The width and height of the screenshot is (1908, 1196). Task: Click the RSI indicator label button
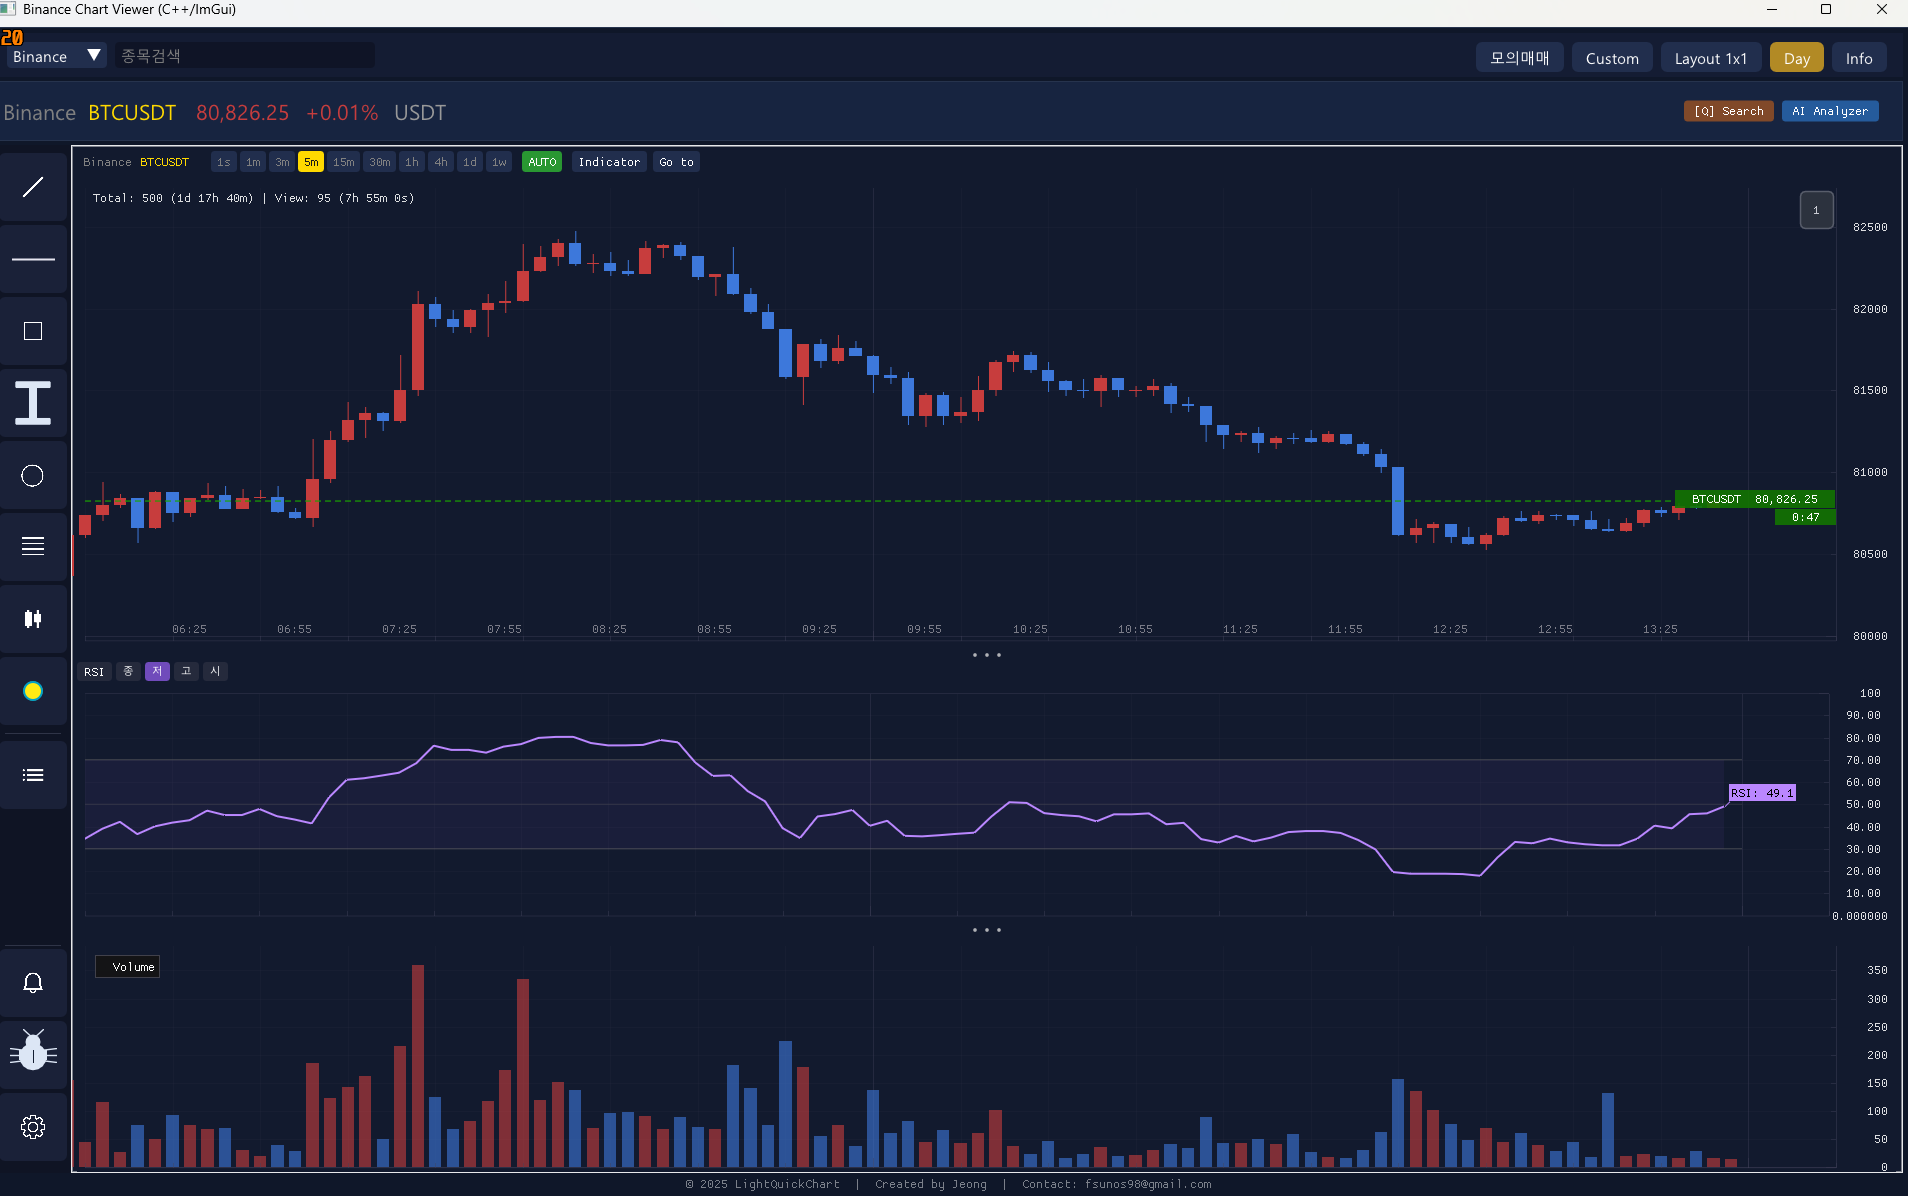(x=94, y=672)
